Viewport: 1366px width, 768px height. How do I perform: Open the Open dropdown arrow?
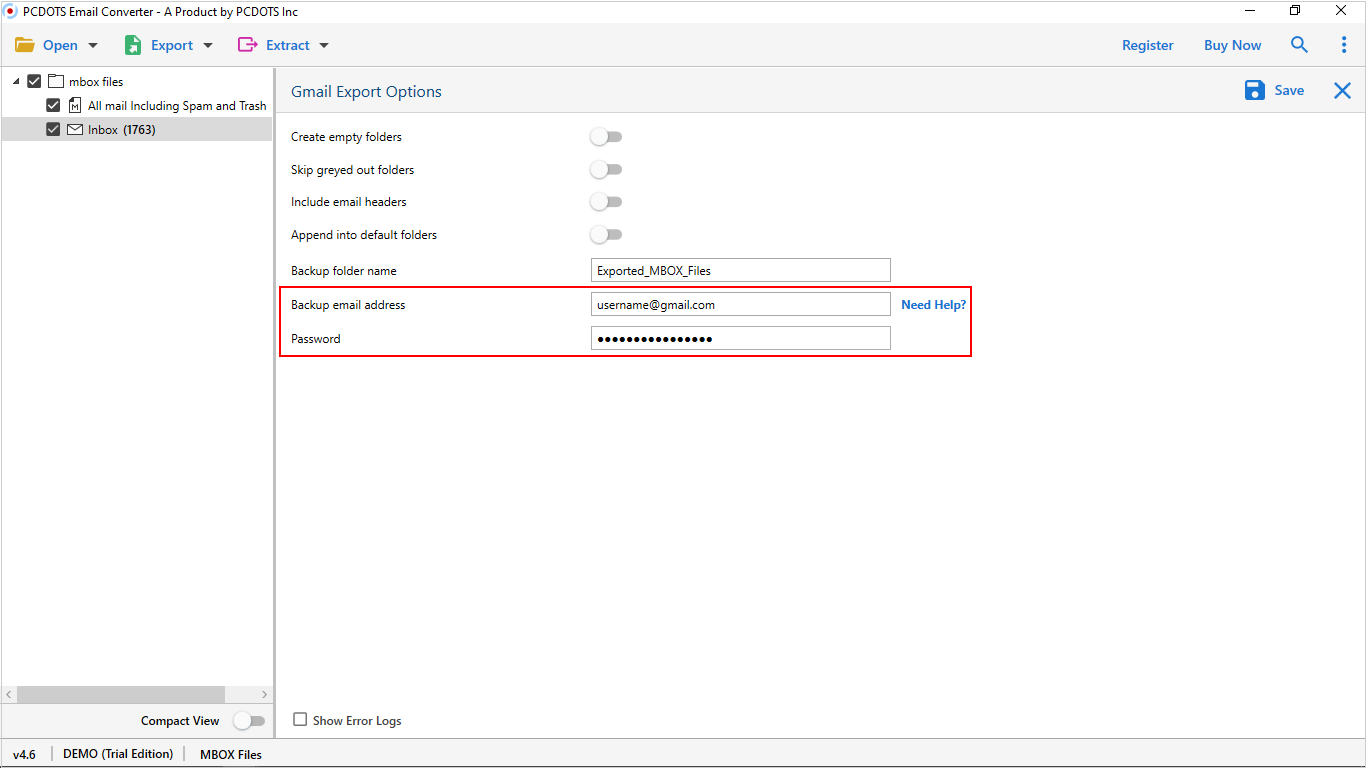pos(93,46)
